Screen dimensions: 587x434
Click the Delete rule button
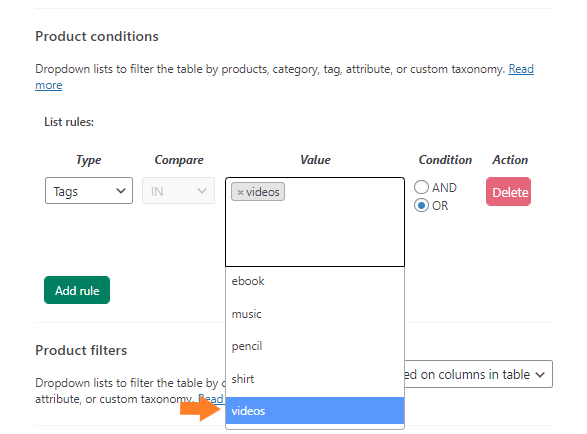(x=508, y=192)
